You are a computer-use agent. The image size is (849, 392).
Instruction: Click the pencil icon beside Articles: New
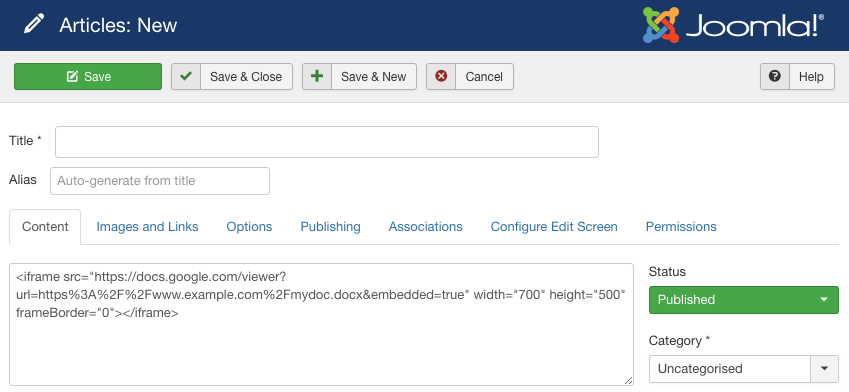click(x=34, y=25)
